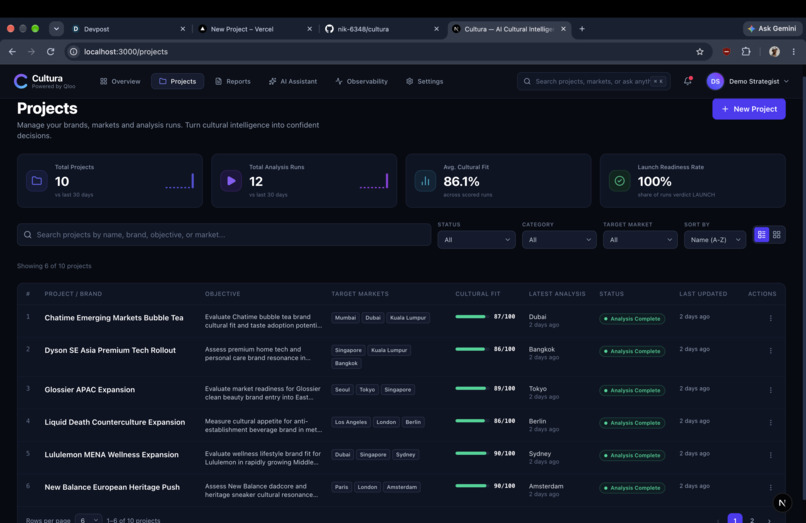The width and height of the screenshot is (806, 523).
Task: Open the Reports nav item
Action: (x=233, y=81)
